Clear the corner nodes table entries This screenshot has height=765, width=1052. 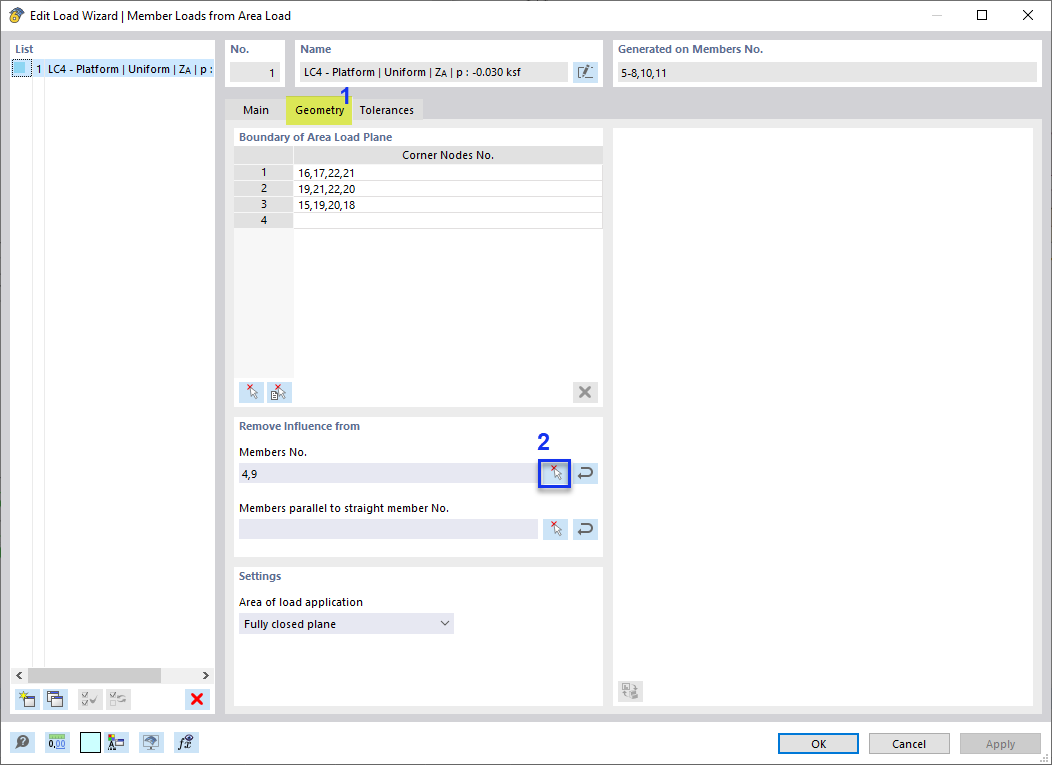tap(585, 391)
